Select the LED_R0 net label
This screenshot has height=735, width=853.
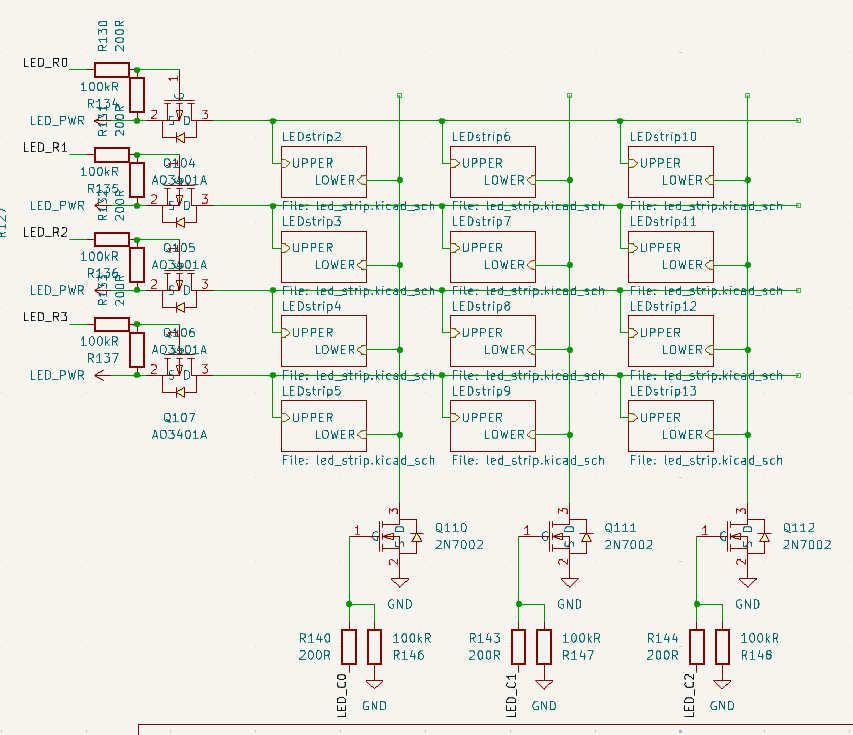click(45, 63)
